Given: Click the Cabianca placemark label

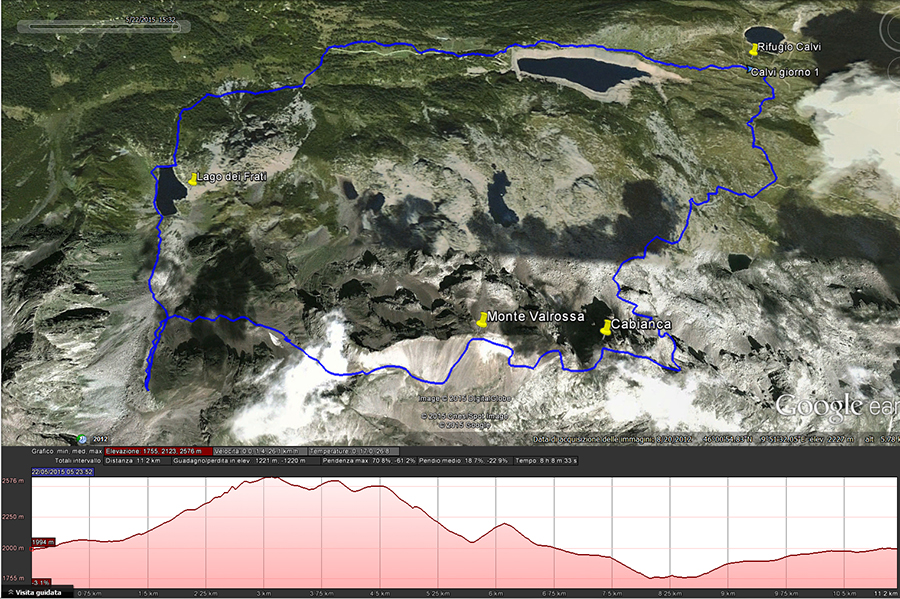Looking at the screenshot, I should click(641, 324).
